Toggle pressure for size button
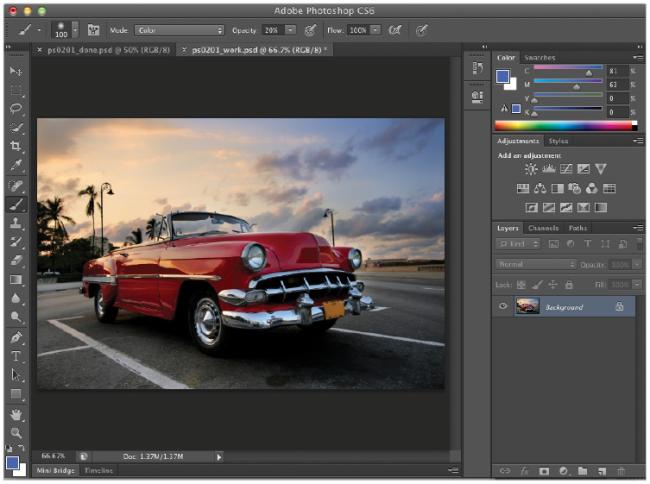 (422, 30)
